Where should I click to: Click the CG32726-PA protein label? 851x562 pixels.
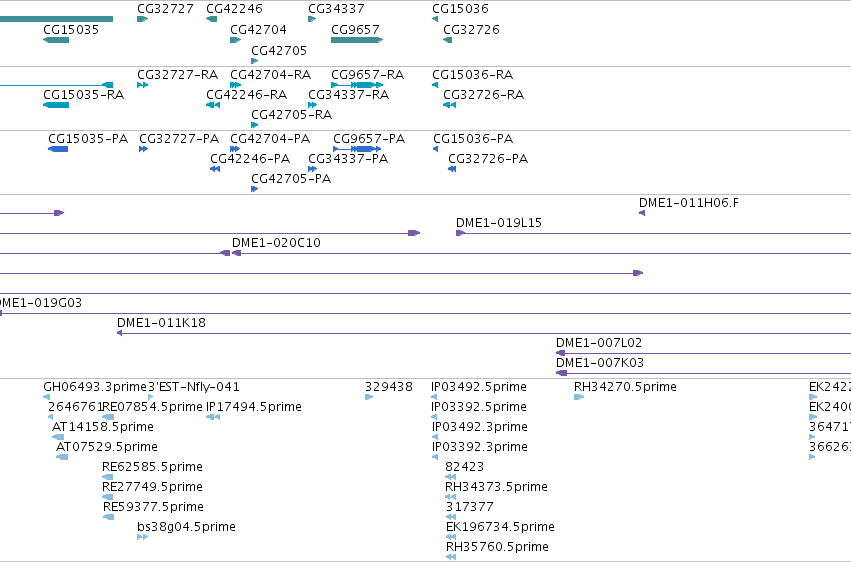coord(488,159)
